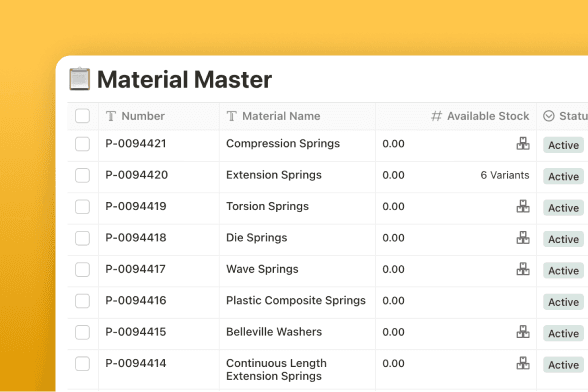Open the Status column dropdown icon
Image resolution: width=588 pixels, height=392 pixels.
pyautogui.click(x=549, y=116)
